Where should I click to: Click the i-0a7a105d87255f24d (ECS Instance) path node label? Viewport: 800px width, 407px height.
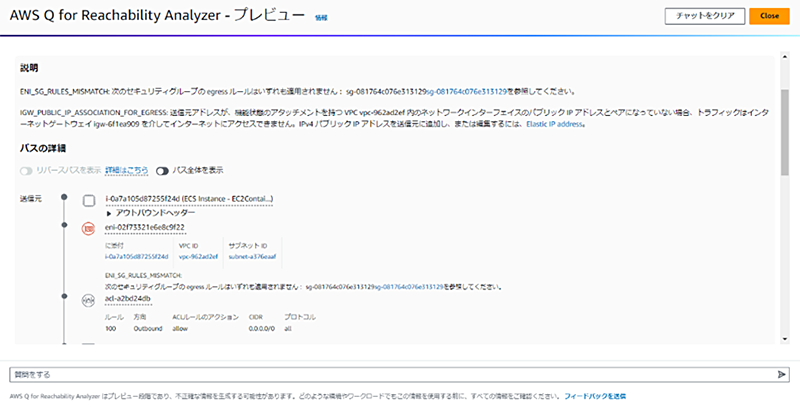point(189,198)
